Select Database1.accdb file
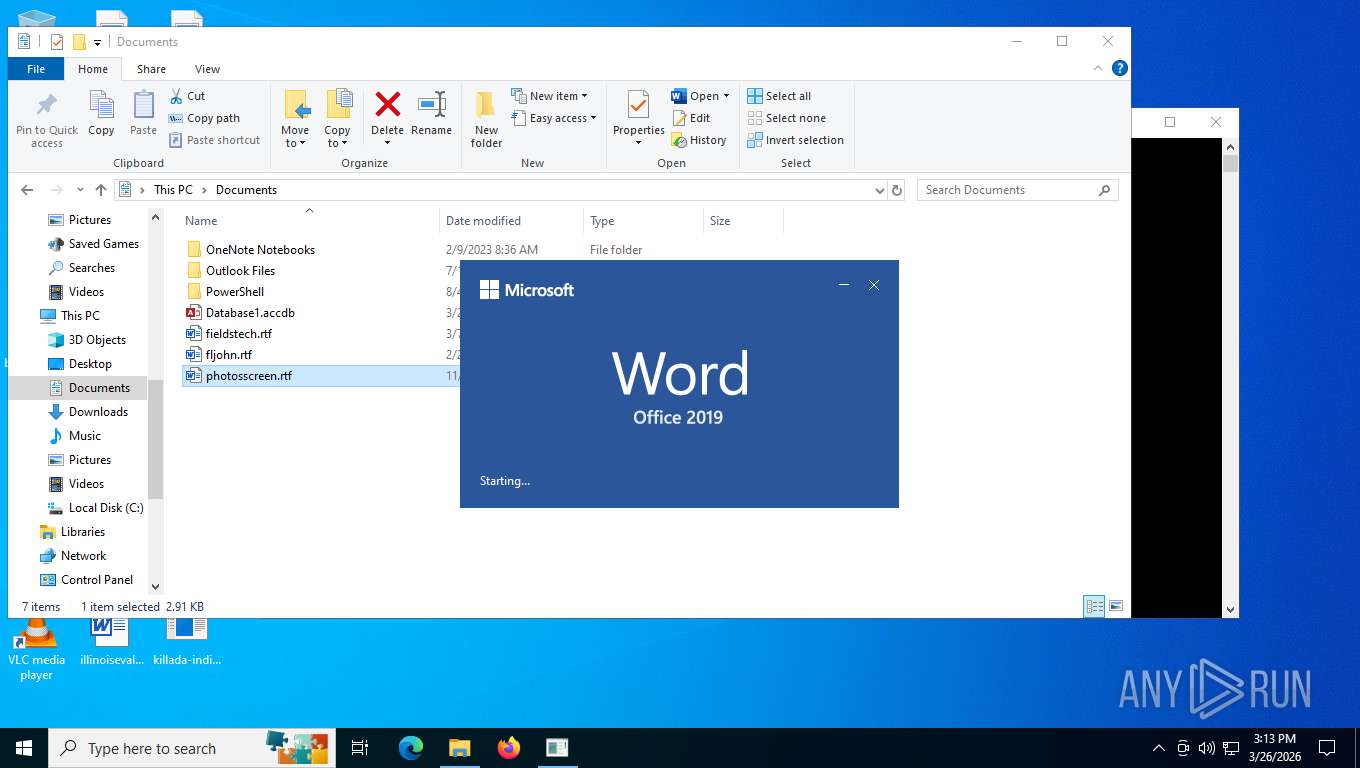 pyautogui.click(x=250, y=313)
